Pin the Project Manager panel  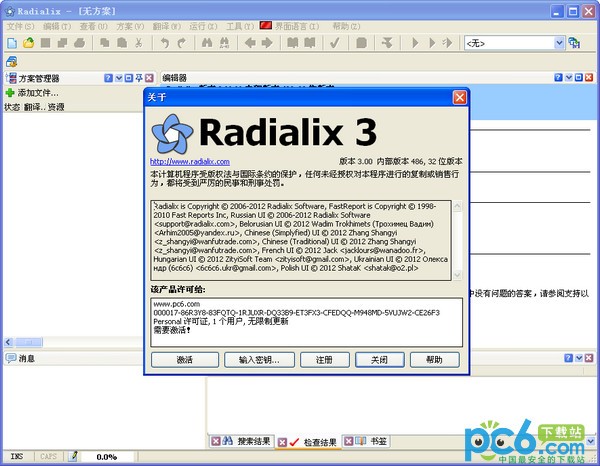(139, 78)
